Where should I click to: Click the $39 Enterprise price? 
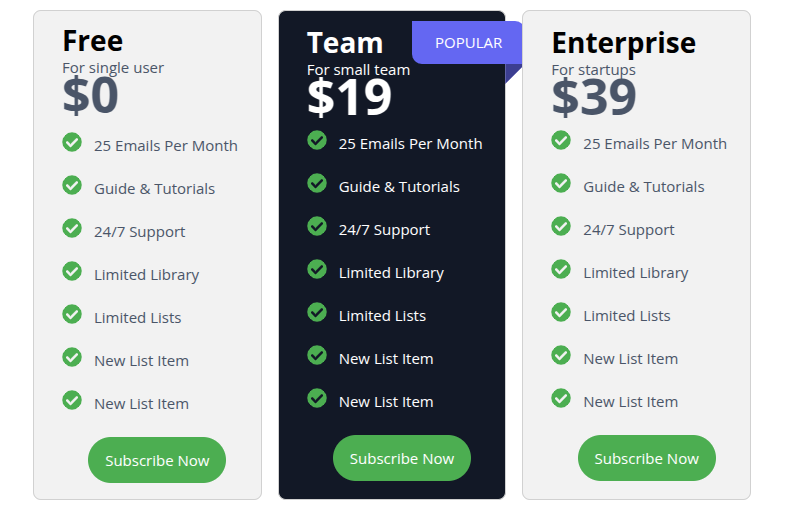click(x=594, y=97)
